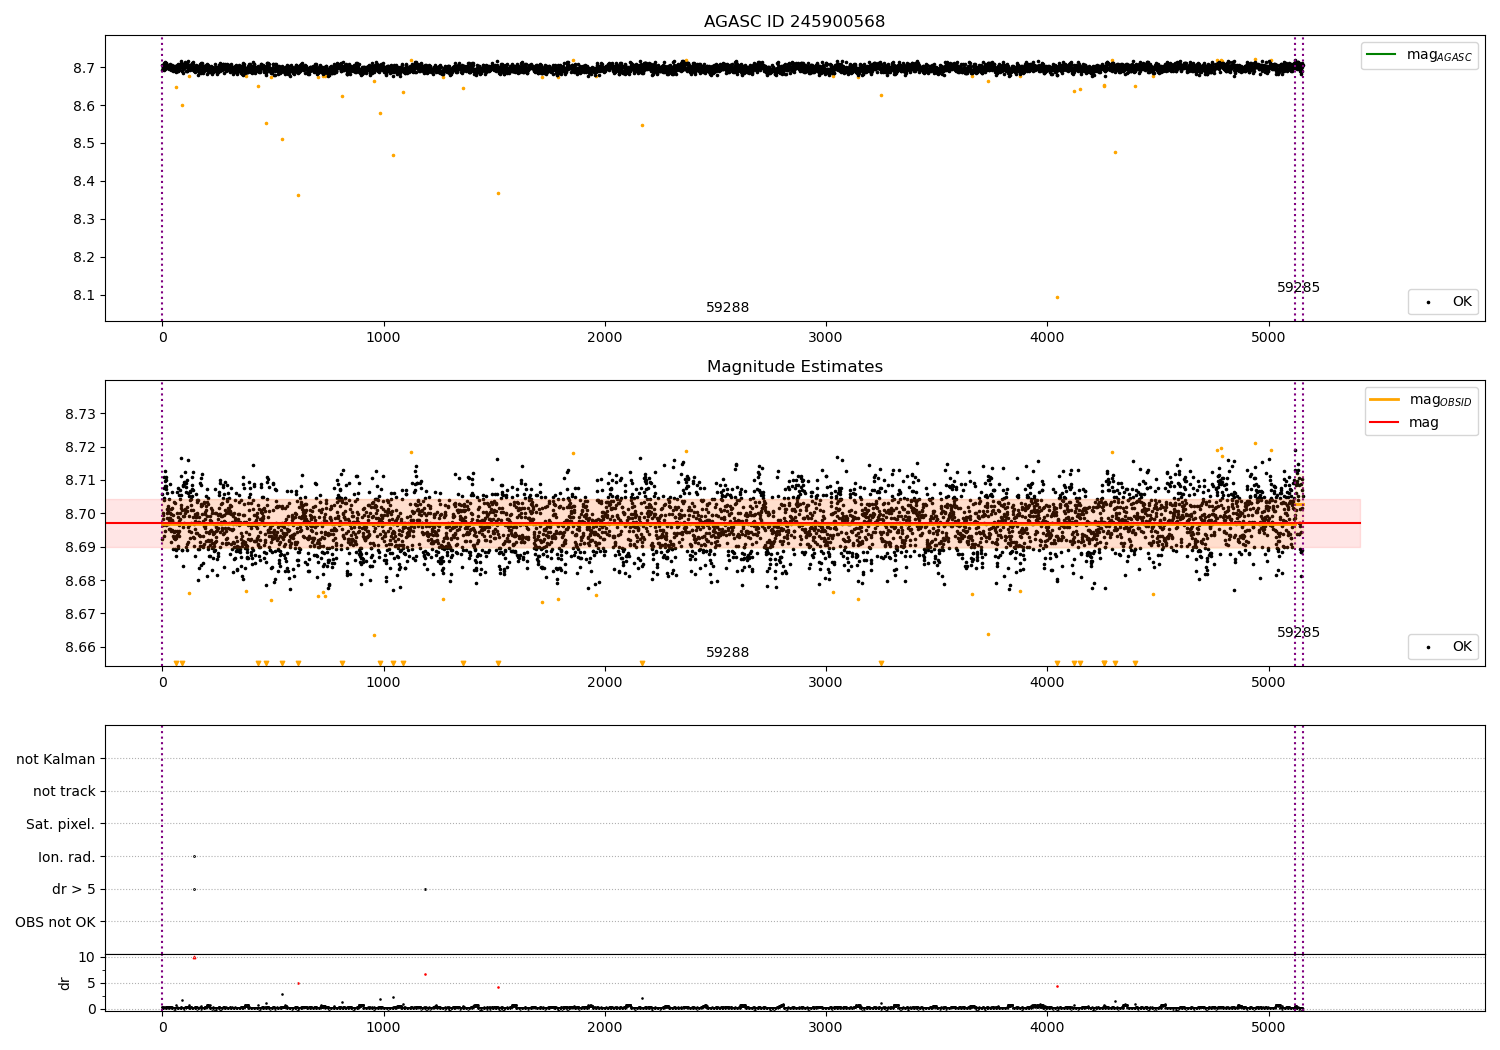Click the red mag legend entry
1500x1050 pixels.
tap(1404, 423)
